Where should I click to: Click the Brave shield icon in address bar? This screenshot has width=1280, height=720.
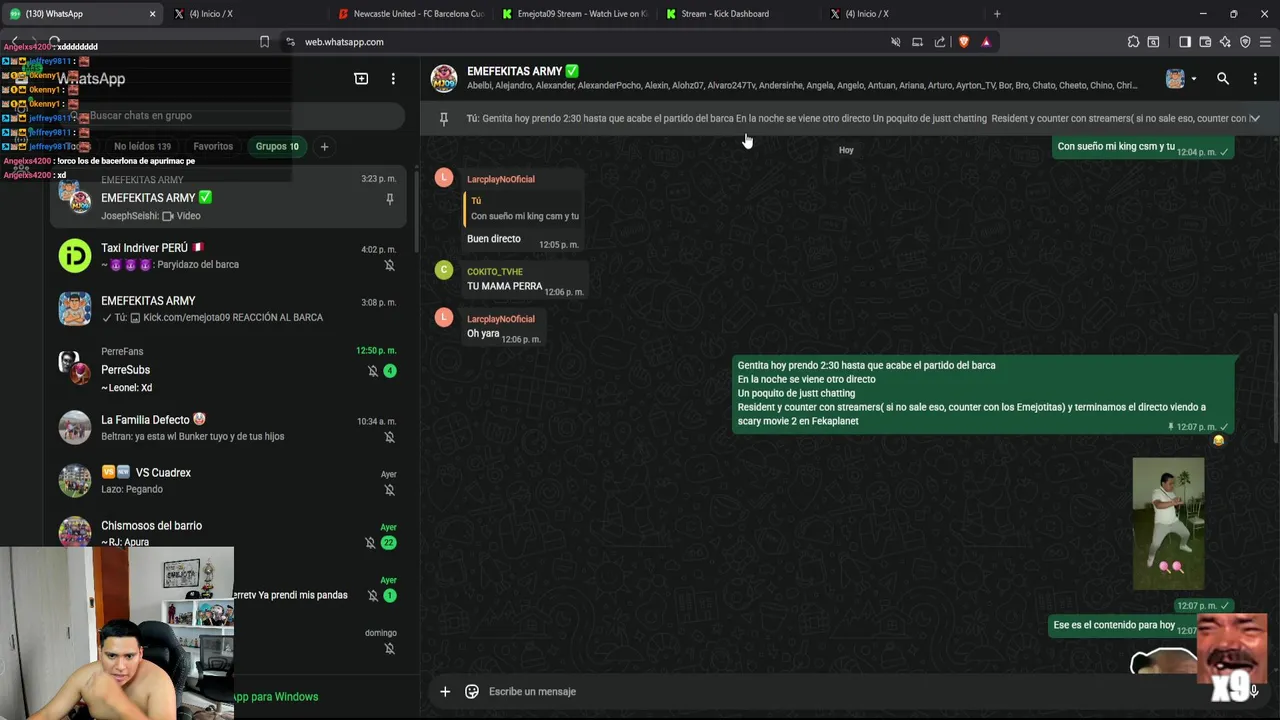pyautogui.click(x=964, y=42)
